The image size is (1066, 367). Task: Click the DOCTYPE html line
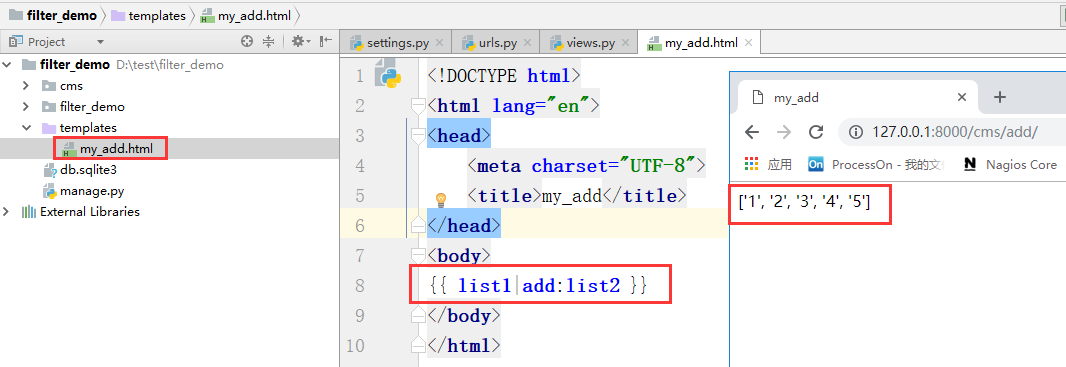pyautogui.click(x=504, y=75)
